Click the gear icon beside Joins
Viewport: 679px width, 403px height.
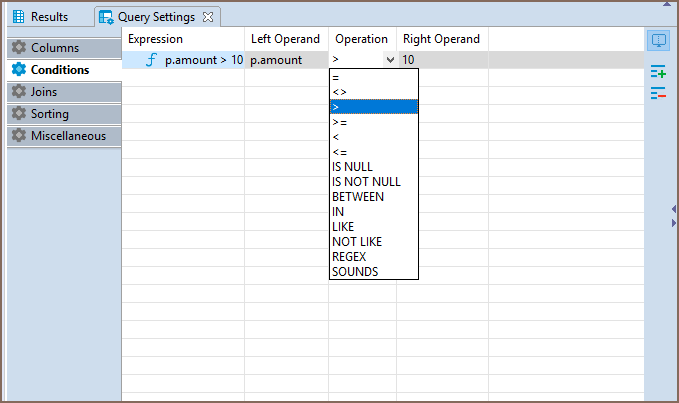[x=18, y=92]
